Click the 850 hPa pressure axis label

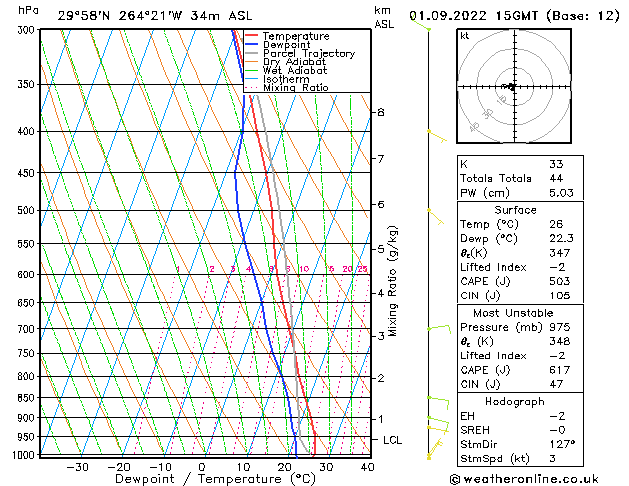(26, 398)
